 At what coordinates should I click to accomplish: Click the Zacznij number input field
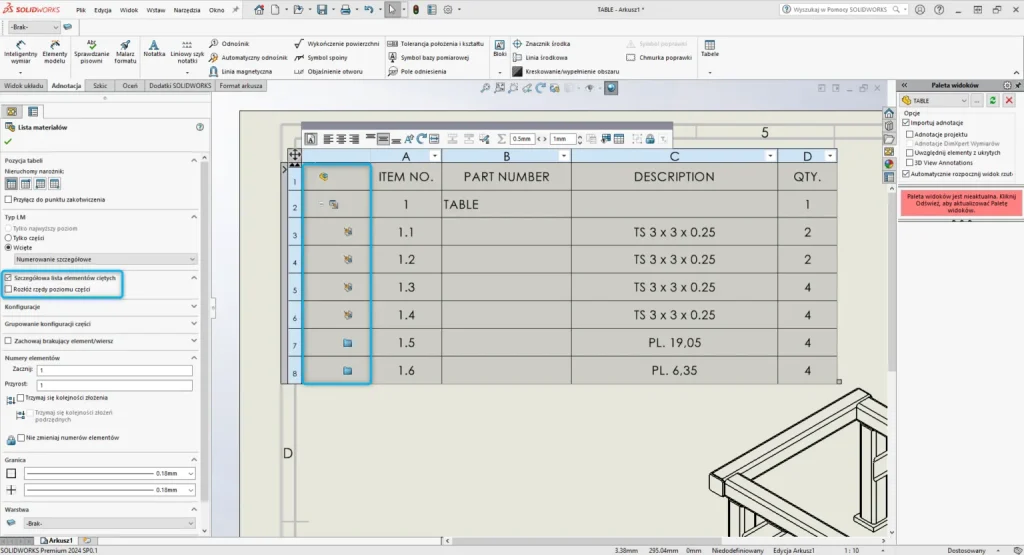(x=114, y=370)
